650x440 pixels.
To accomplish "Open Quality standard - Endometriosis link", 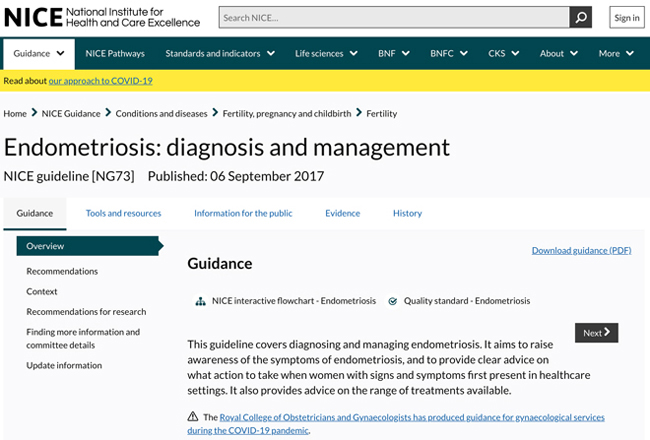I will [467, 301].
